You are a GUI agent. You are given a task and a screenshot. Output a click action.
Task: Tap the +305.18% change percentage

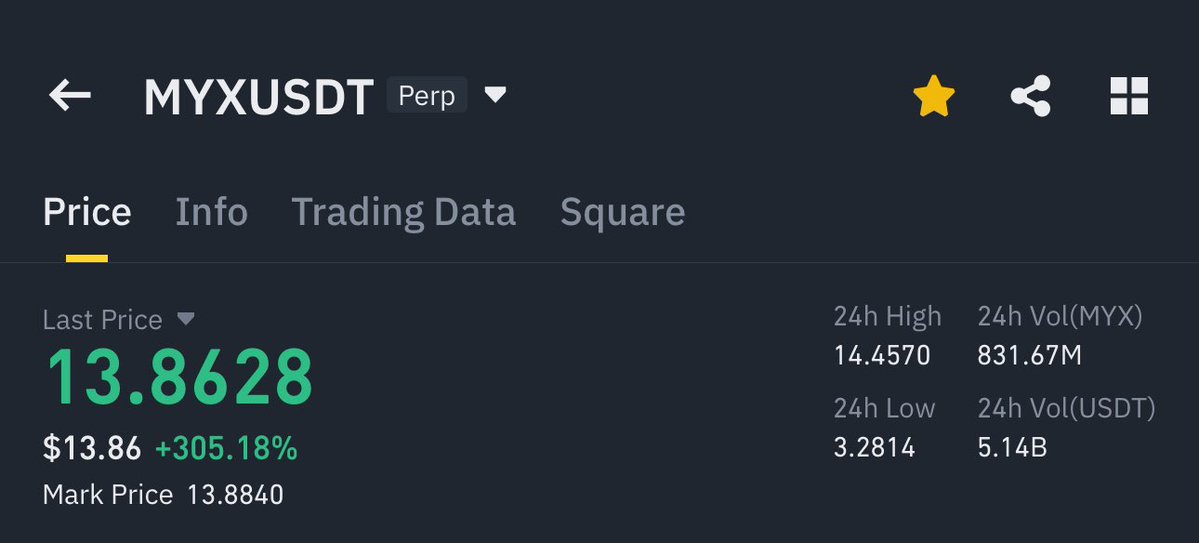[226, 448]
